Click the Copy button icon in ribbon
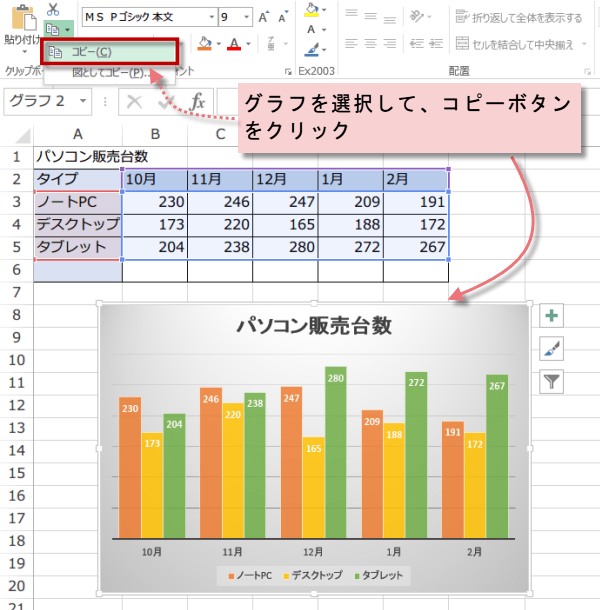The image size is (600, 610). [x=52, y=29]
